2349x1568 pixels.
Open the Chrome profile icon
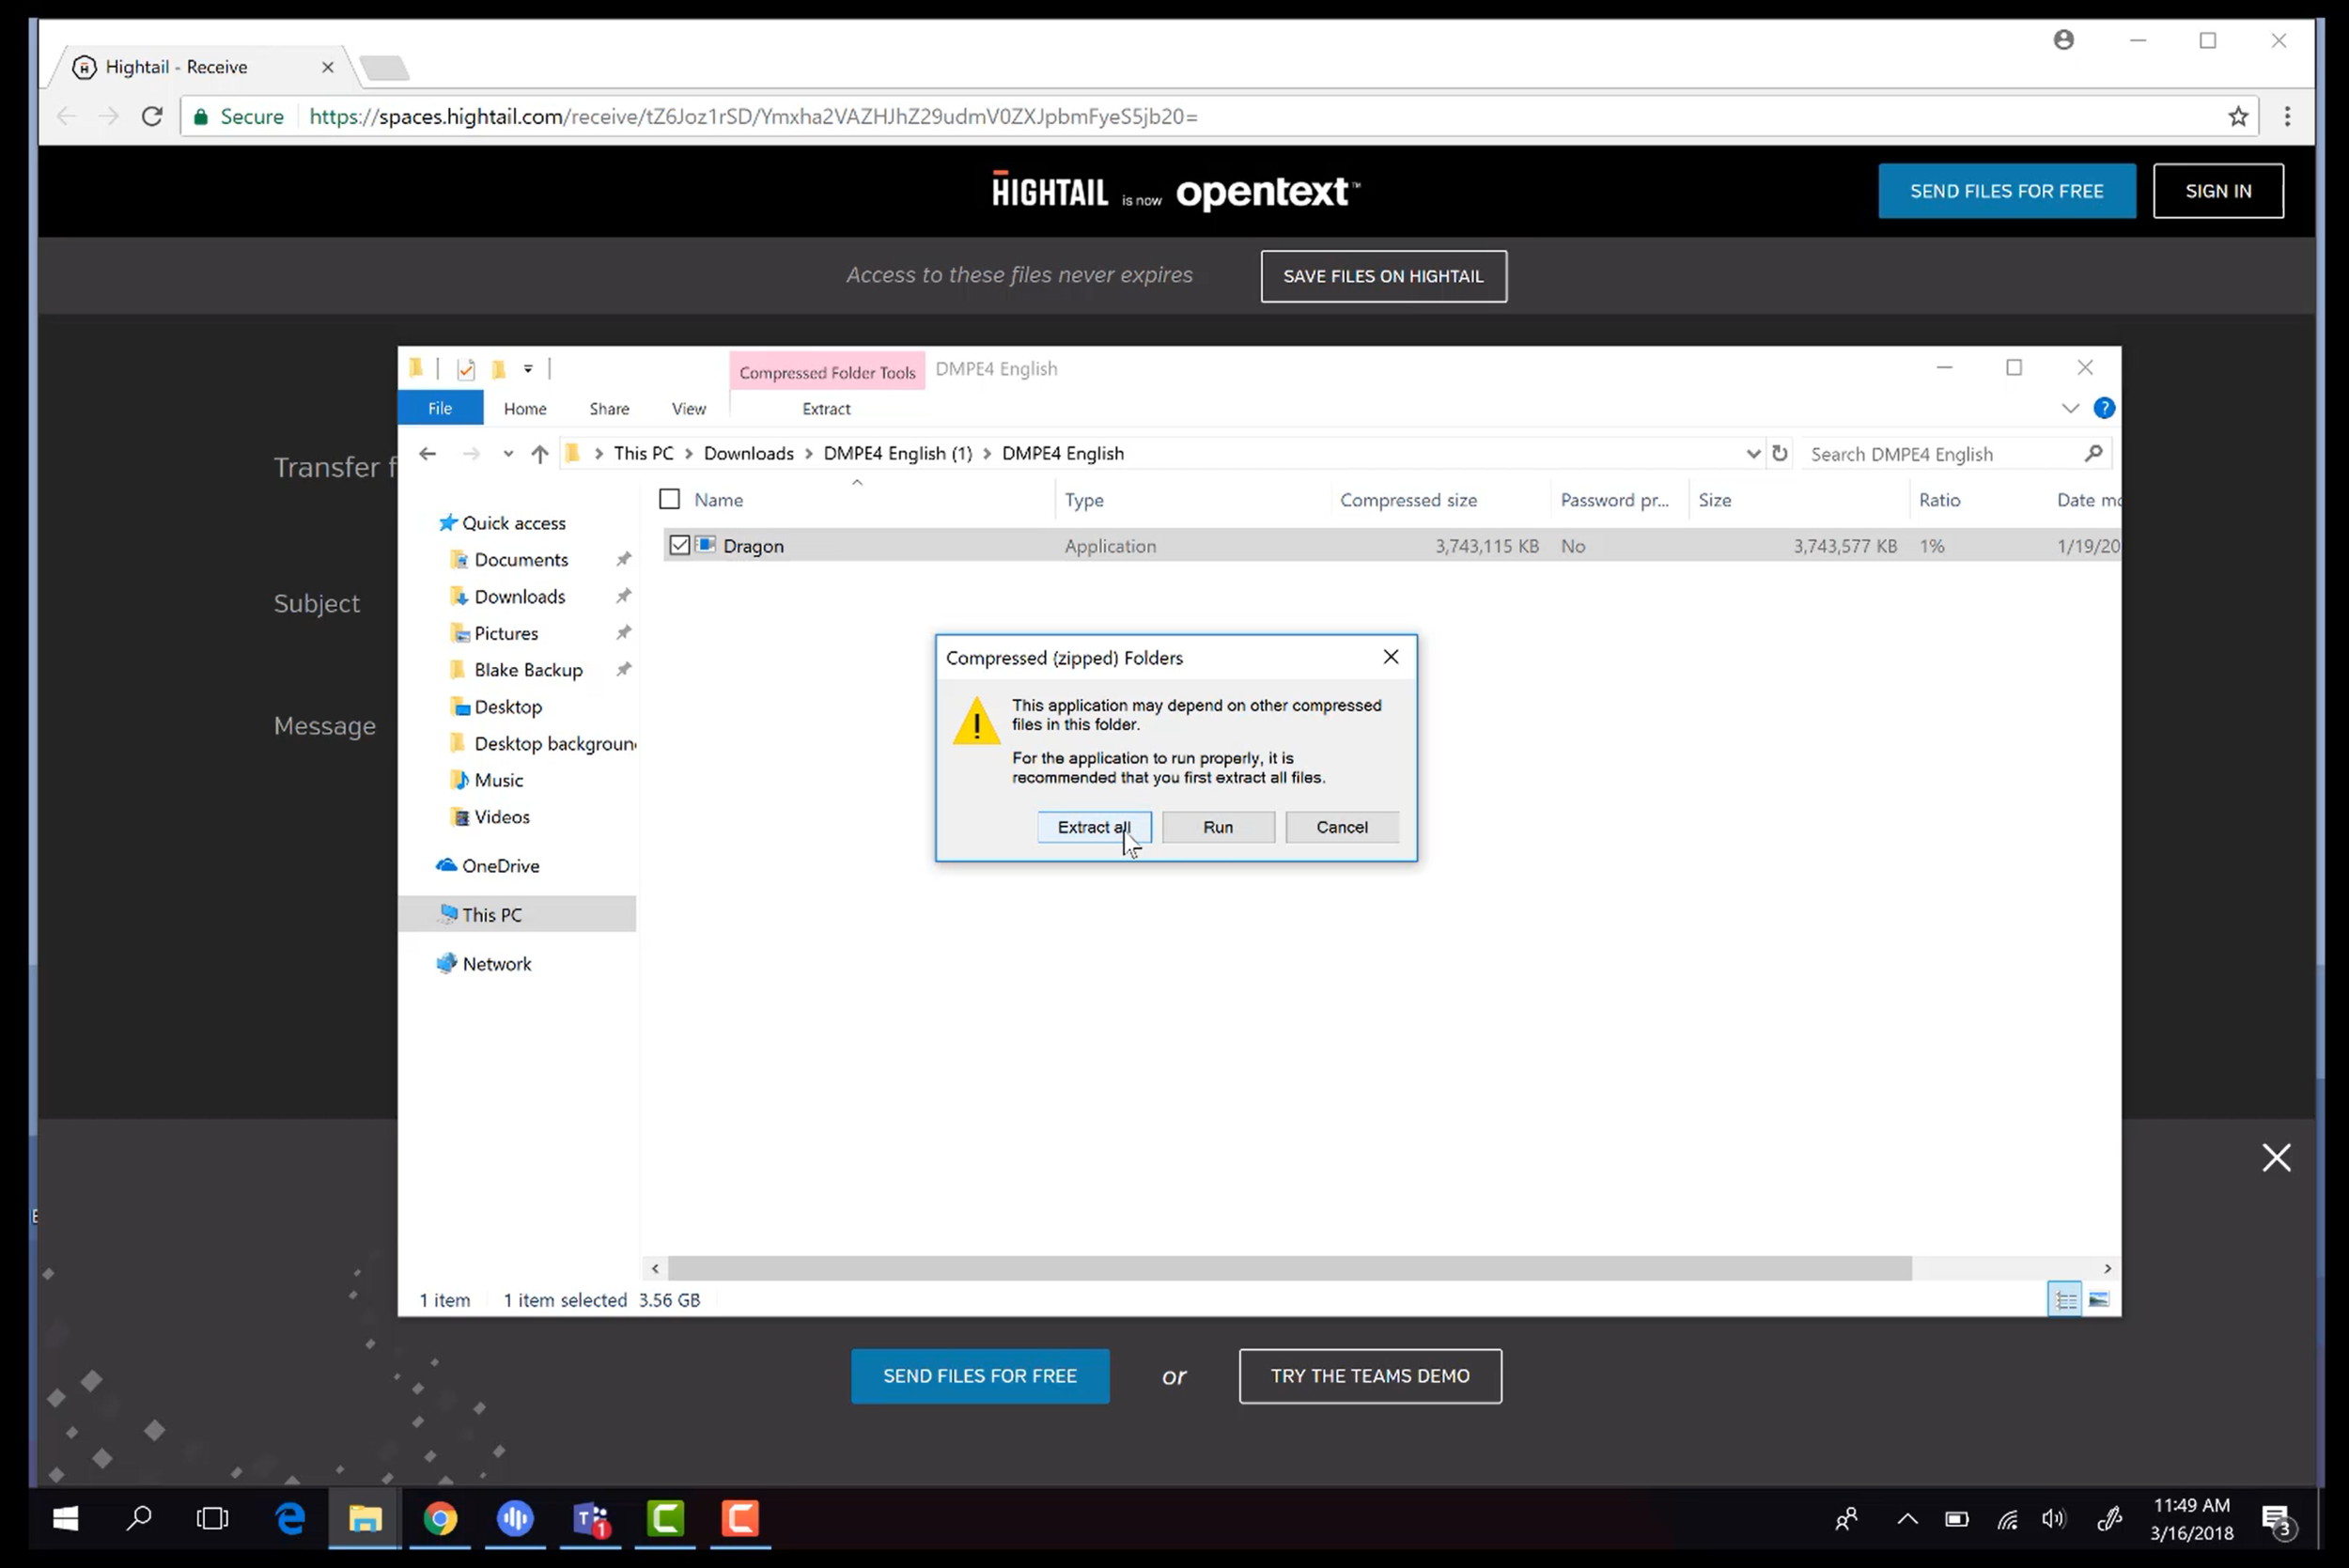(2064, 40)
